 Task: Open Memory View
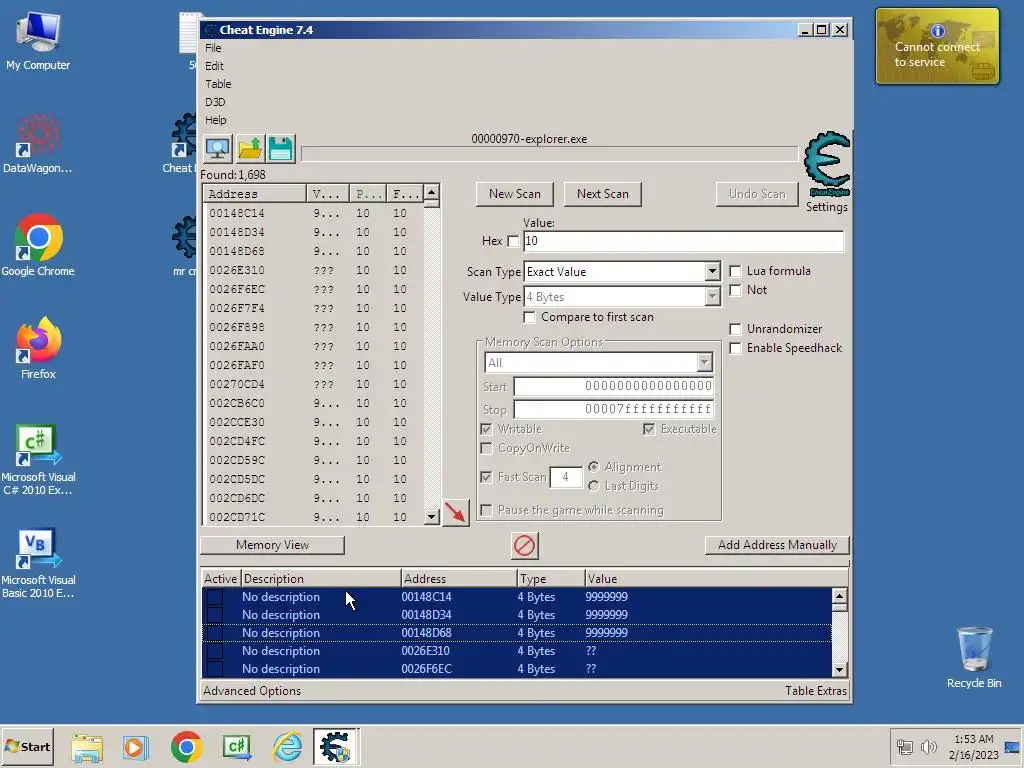point(272,545)
